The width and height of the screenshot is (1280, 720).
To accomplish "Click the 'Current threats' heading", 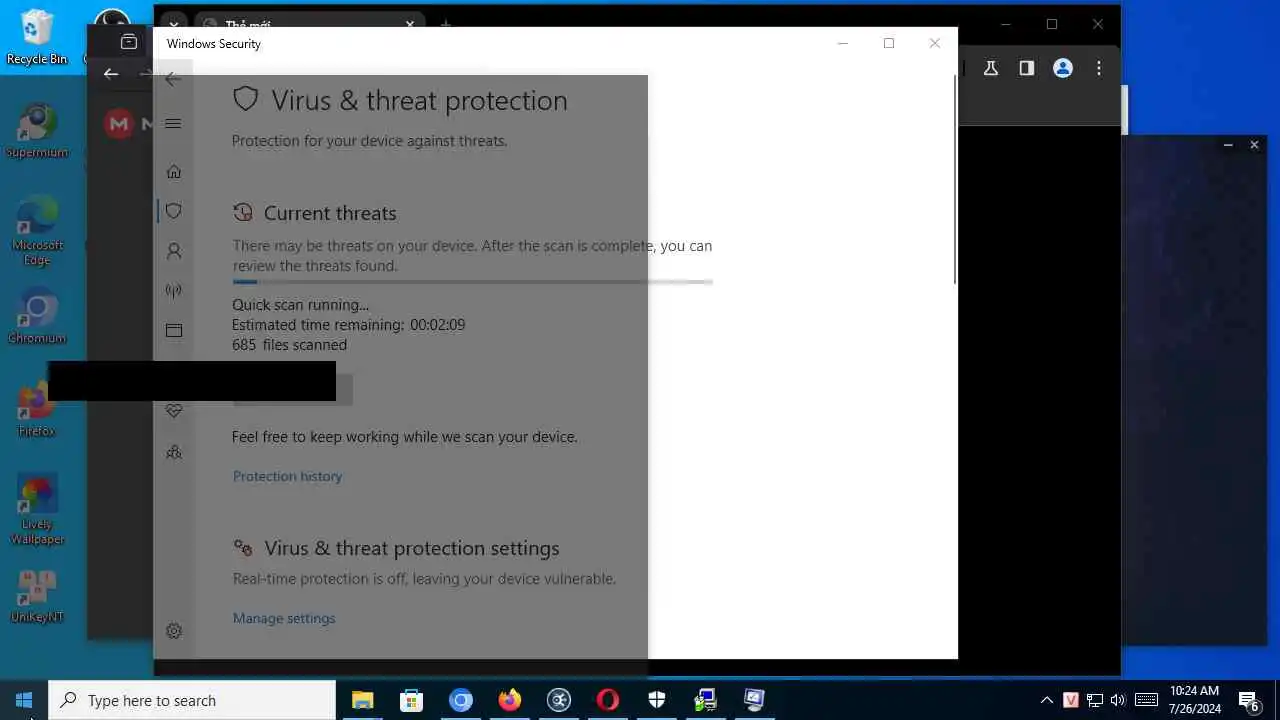I will coord(330,213).
